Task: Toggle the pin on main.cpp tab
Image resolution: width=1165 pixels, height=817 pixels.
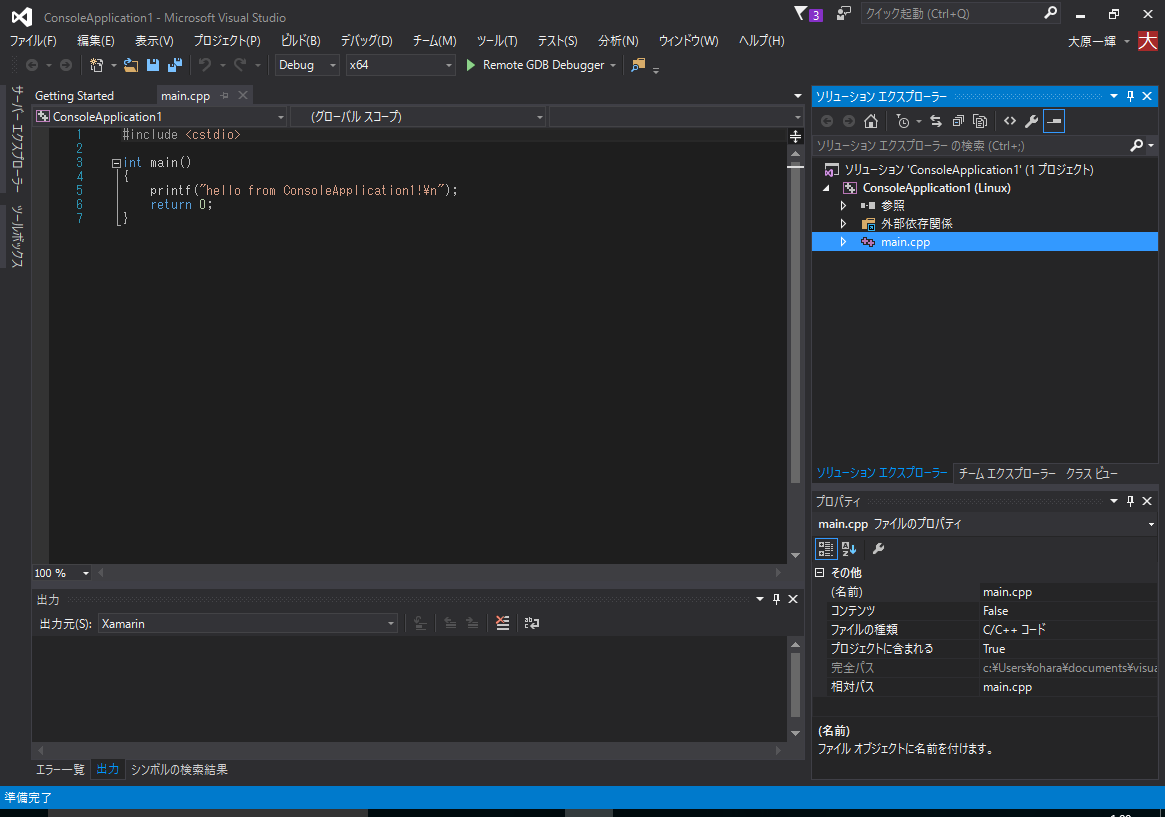Action: [224, 96]
